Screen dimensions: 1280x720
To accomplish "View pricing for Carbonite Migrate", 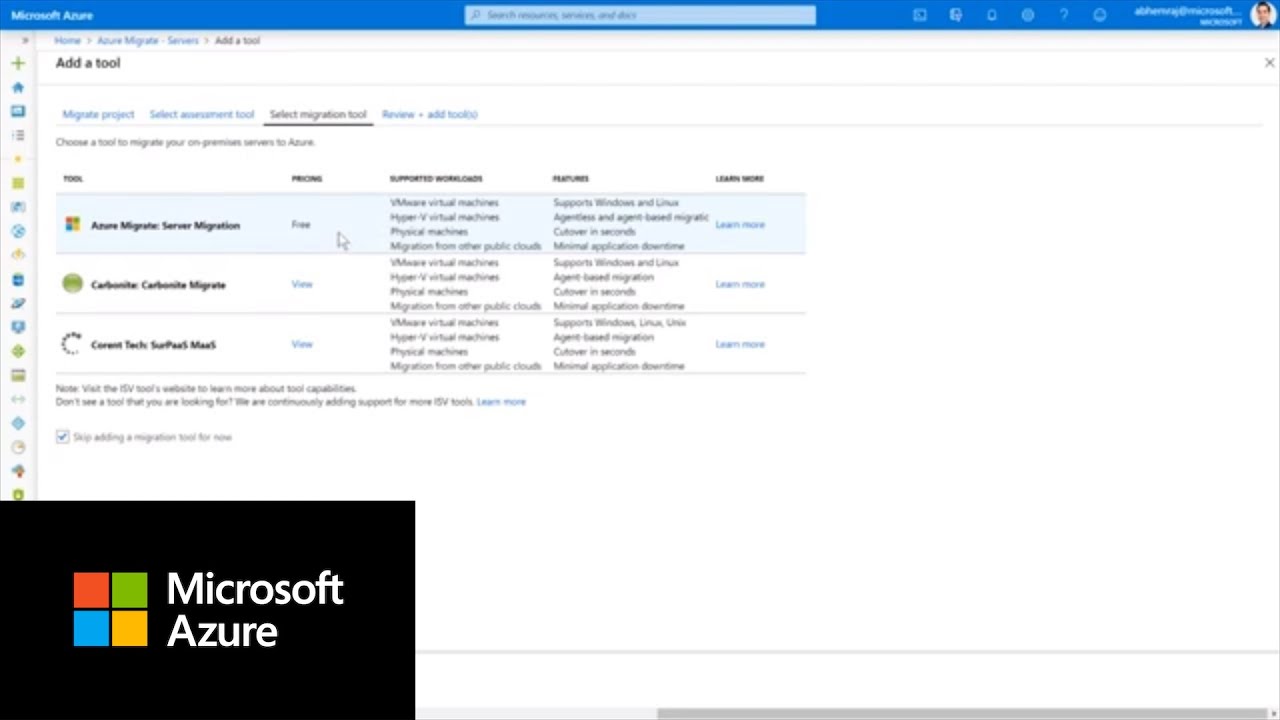I will click(x=302, y=284).
